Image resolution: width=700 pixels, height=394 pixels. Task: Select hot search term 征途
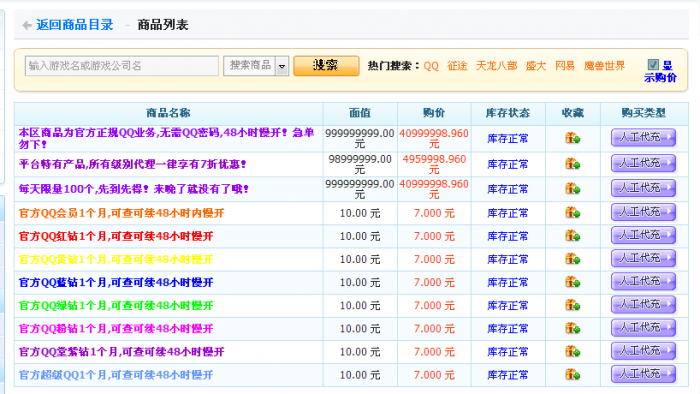(x=457, y=66)
